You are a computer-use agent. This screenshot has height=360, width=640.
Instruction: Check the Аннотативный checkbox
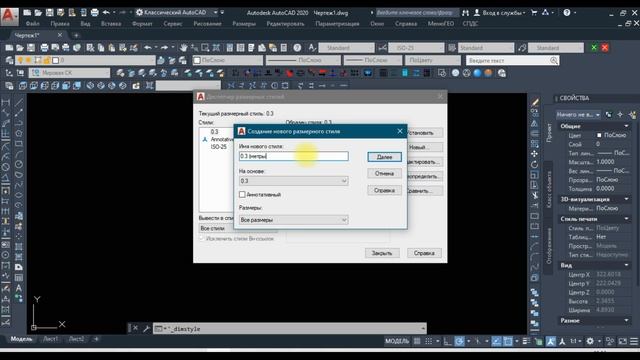coord(242,194)
